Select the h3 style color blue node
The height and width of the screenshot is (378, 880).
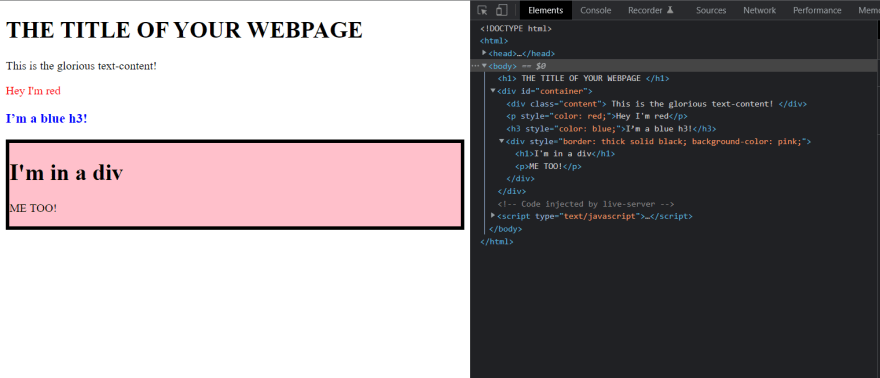611,128
